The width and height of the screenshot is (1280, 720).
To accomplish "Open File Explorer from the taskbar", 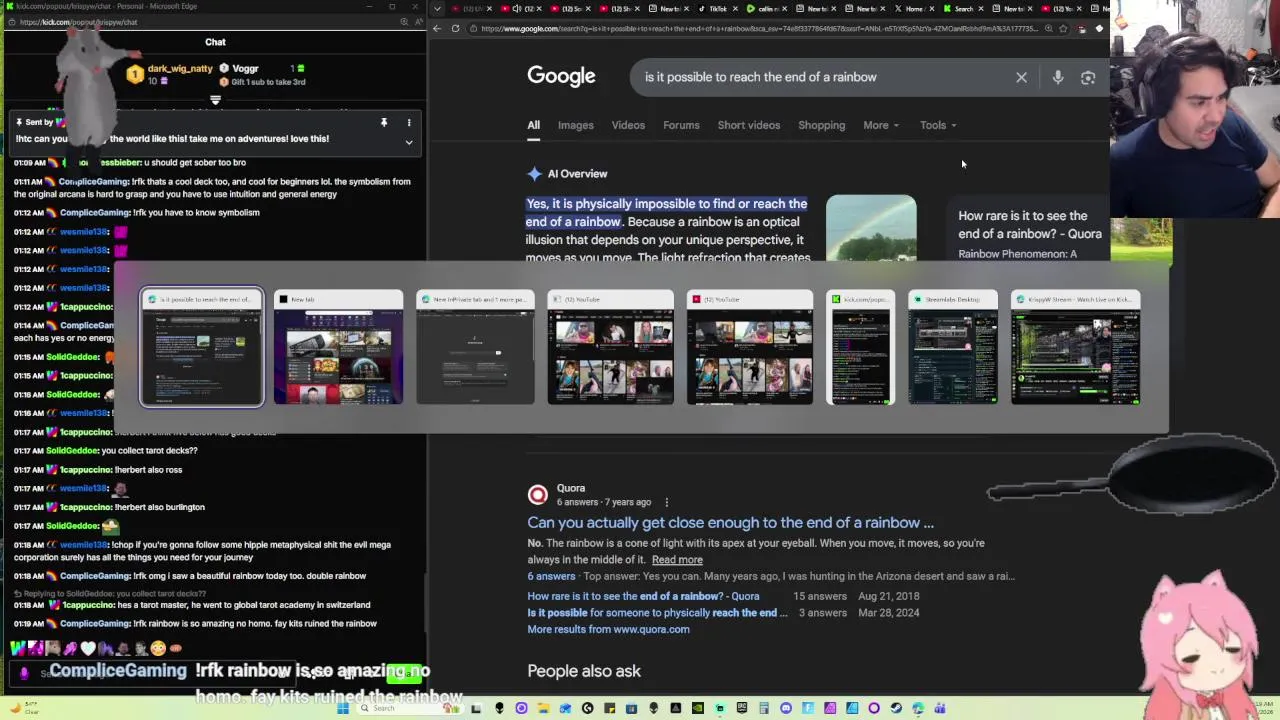I will [x=543, y=708].
